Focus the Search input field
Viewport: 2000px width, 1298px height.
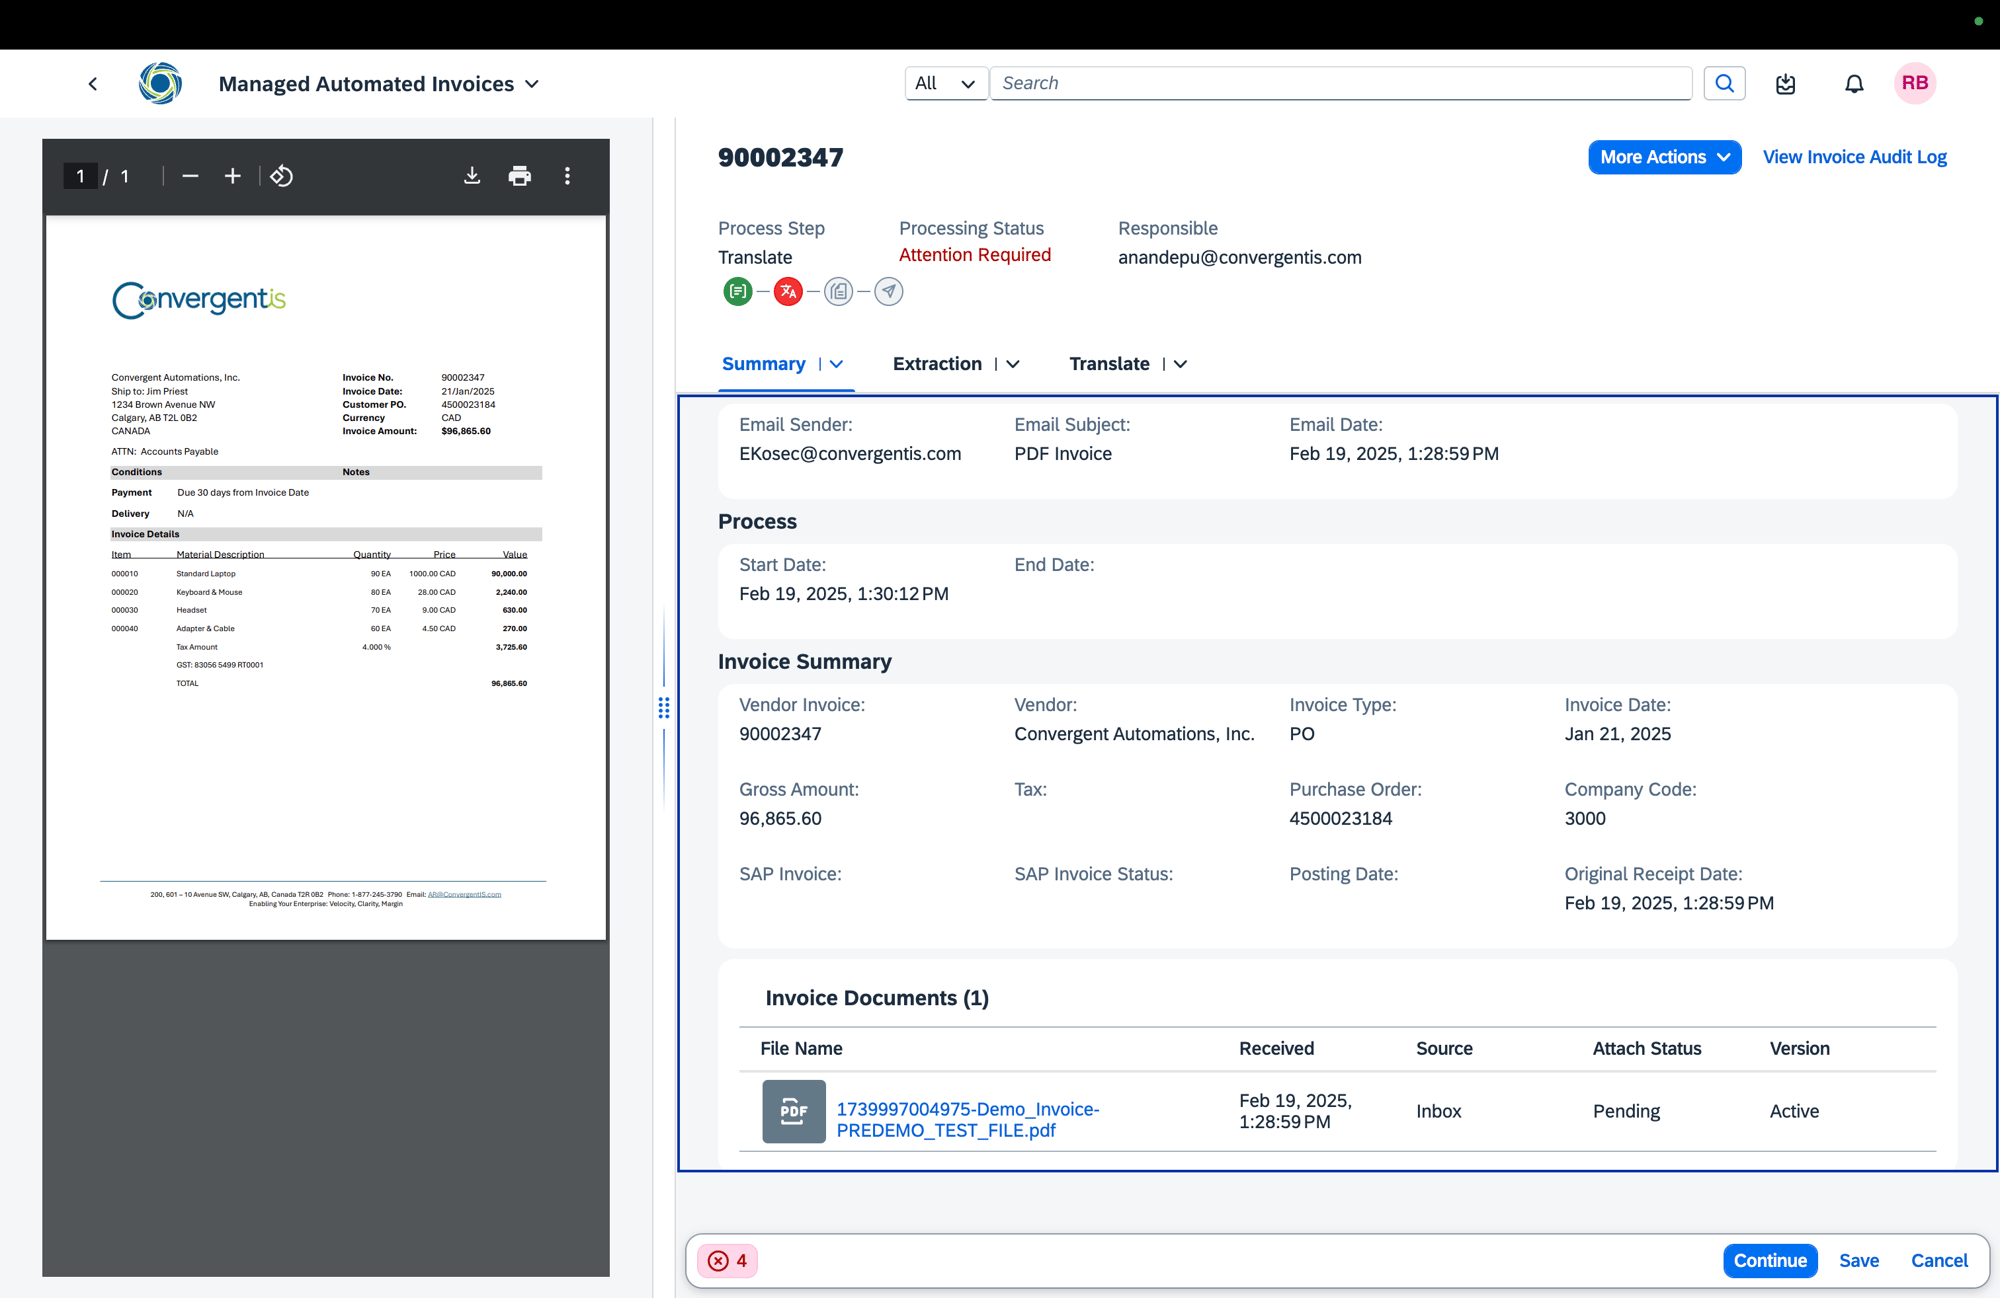pyautogui.click(x=1341, y=83)
